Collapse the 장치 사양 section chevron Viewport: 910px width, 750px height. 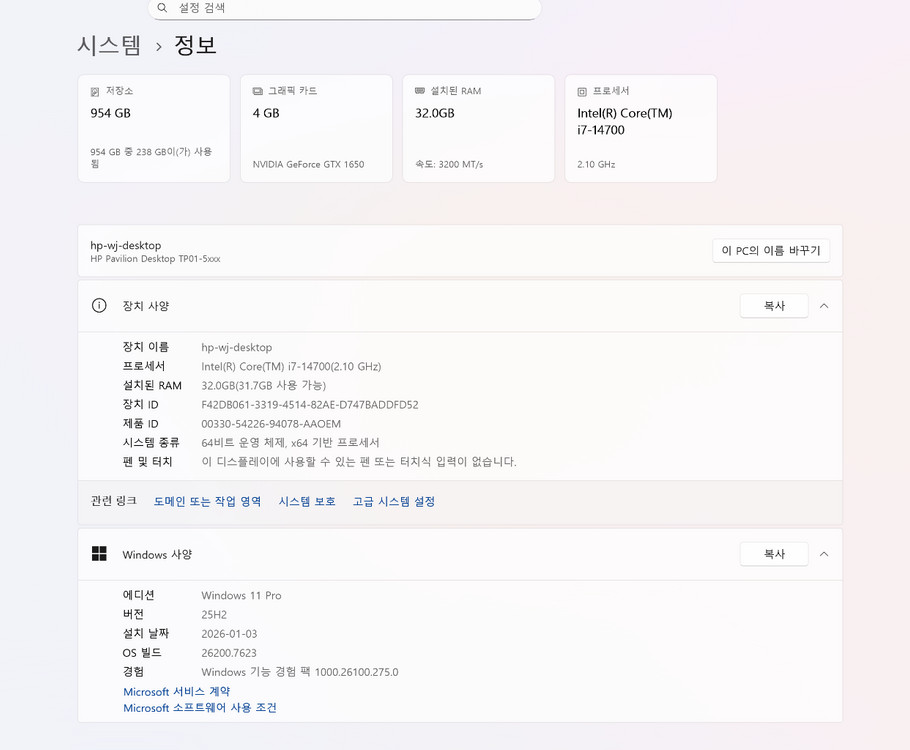(823, 306)
